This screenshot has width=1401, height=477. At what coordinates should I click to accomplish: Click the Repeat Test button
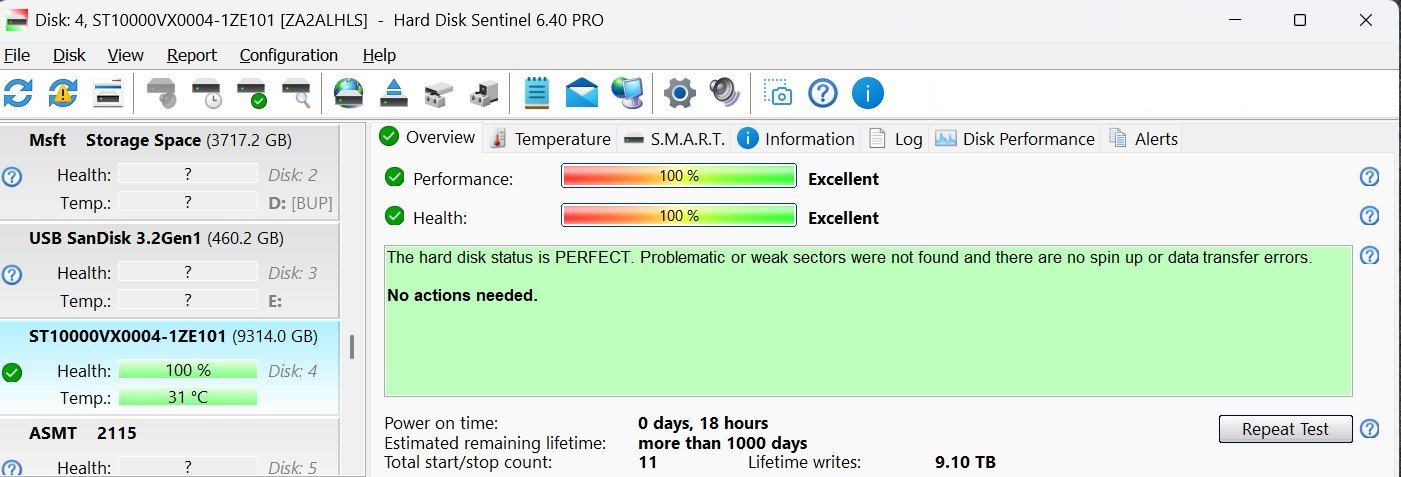(x=1285, y=429)
